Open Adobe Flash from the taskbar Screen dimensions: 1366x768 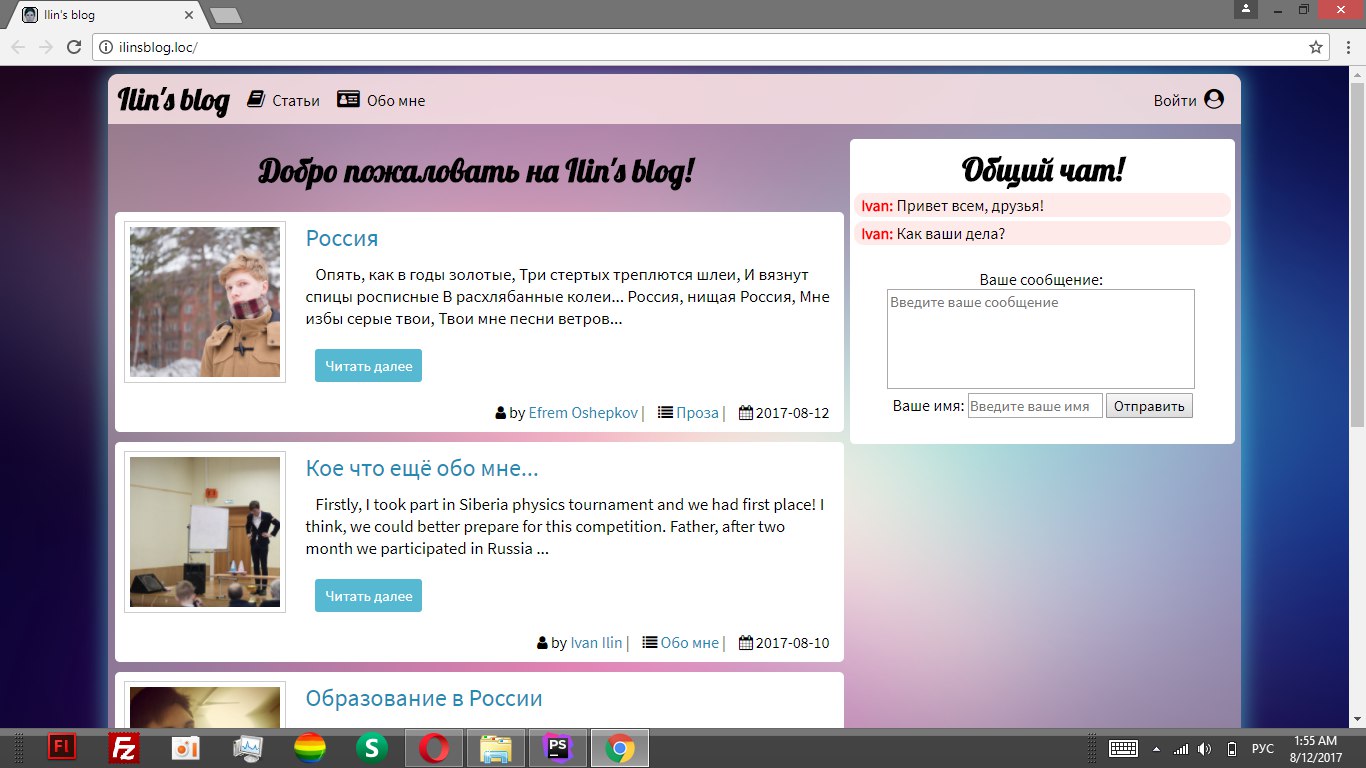(x=62, y=748)
